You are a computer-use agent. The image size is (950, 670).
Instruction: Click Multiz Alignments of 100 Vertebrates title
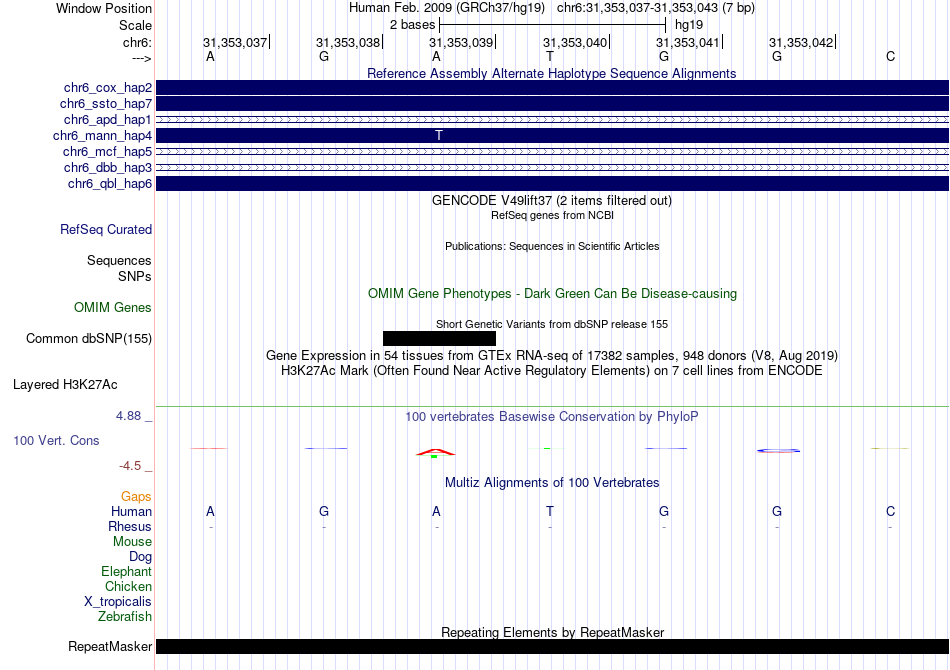[552, 483]
